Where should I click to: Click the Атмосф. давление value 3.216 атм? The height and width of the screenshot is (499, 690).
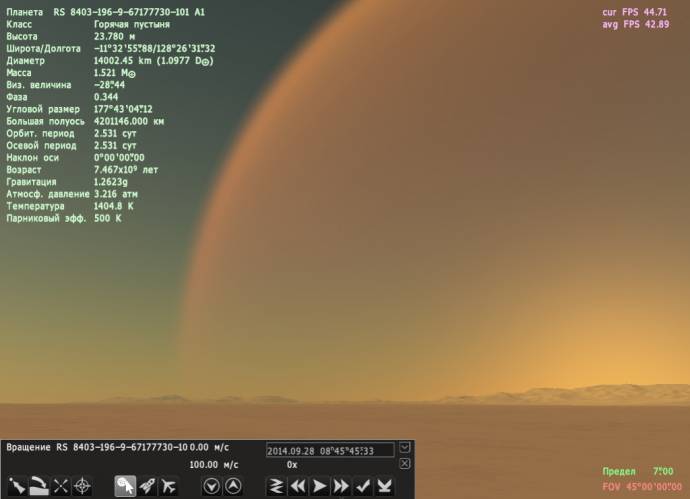pyautogui.click(x=115, y=194)
